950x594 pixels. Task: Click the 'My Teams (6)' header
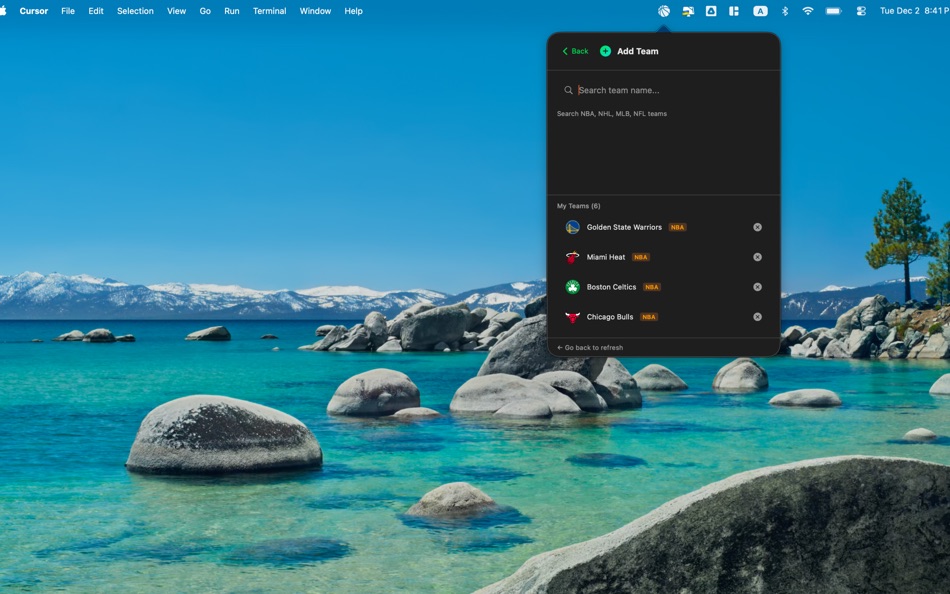coord(579,206)
